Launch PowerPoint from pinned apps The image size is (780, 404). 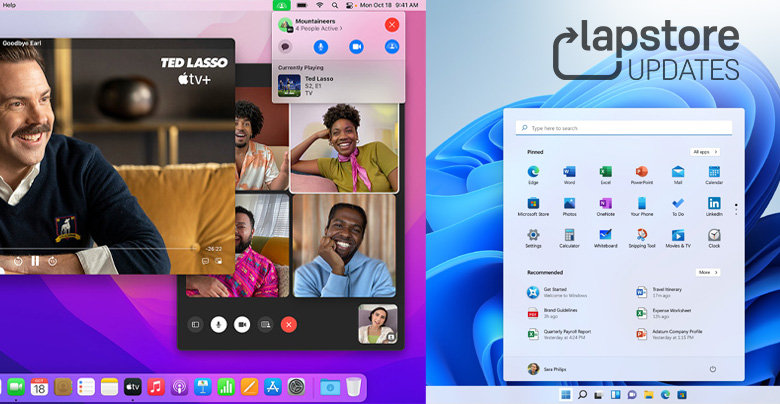point(642,175)
